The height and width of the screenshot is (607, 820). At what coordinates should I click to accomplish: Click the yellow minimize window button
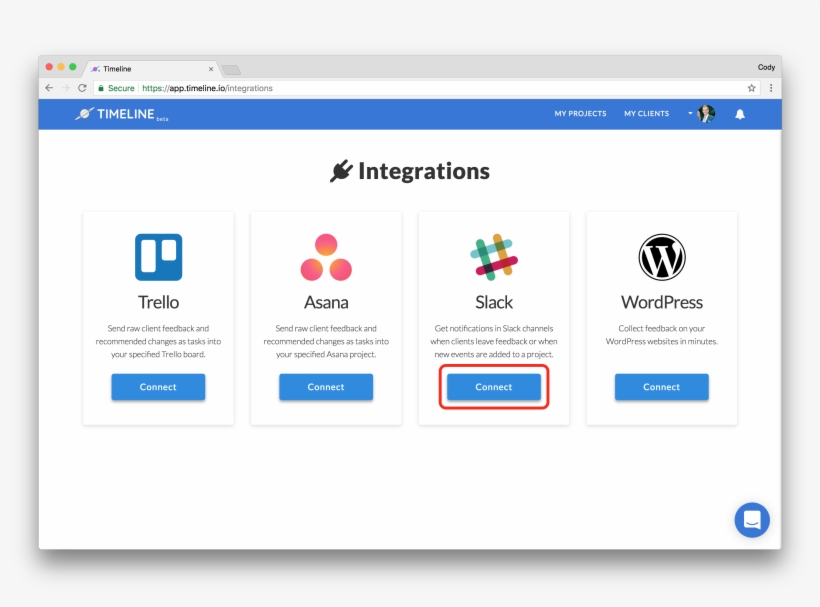click(61, 67)
